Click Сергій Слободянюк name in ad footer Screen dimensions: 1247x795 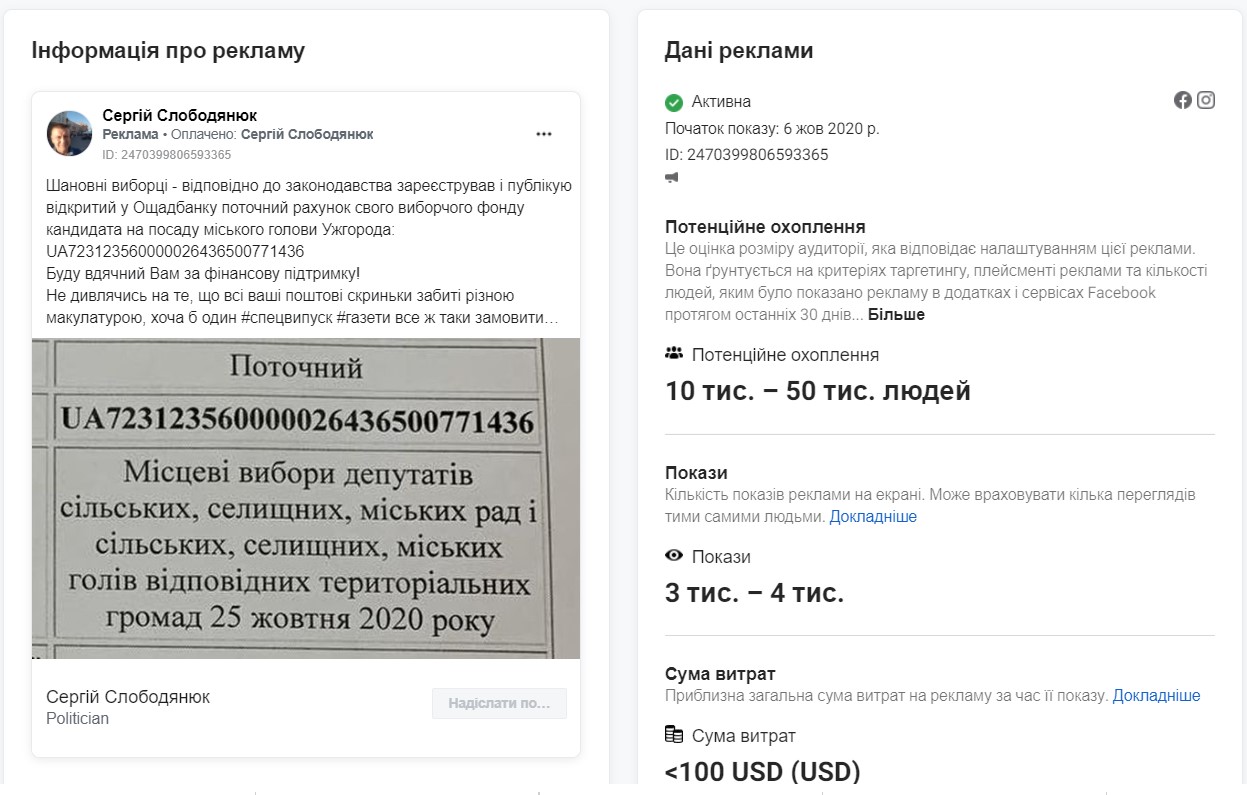point(128,697)
